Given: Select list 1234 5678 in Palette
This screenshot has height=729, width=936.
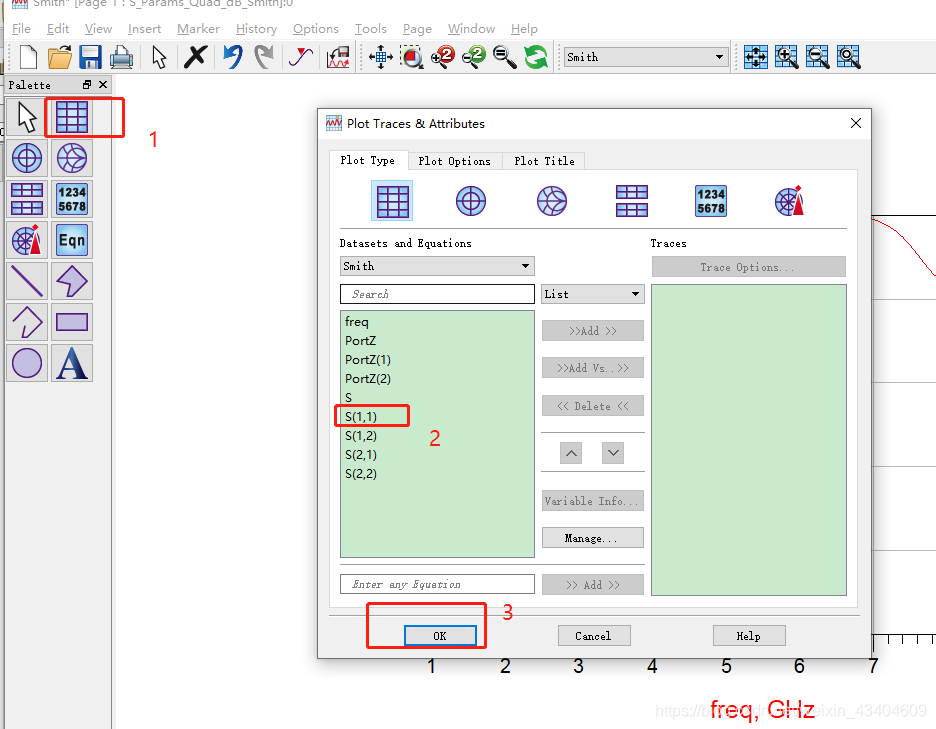Looking at the screenshot, I should click(x=72, y=199).
